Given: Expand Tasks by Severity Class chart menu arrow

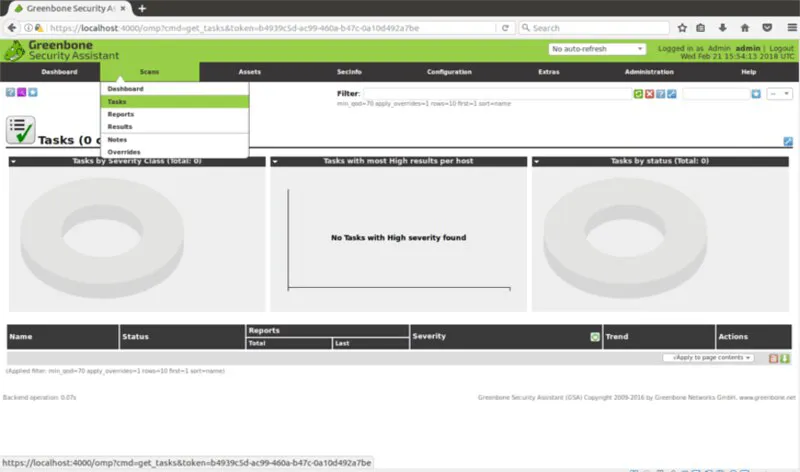Looking at the screenshot, I should (14, 162).
